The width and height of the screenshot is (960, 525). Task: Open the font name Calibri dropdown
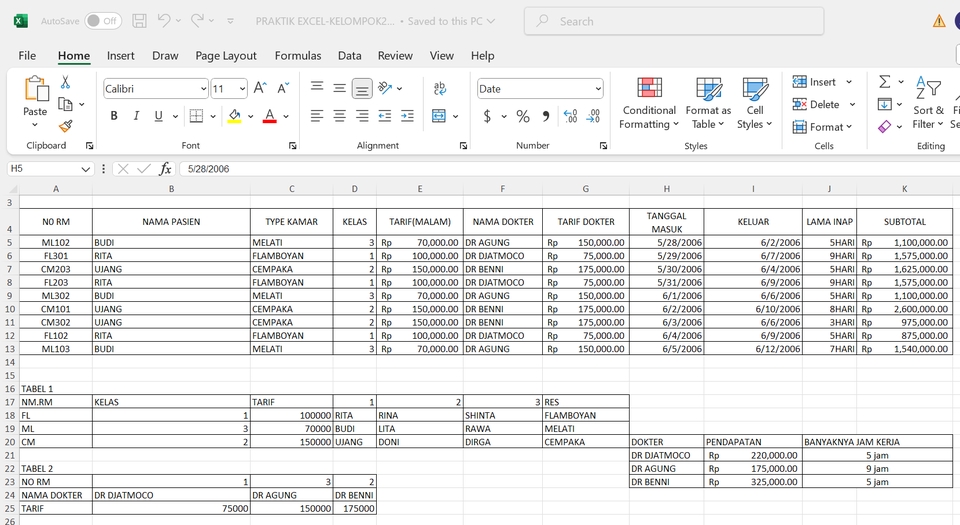tap(203, 89)
